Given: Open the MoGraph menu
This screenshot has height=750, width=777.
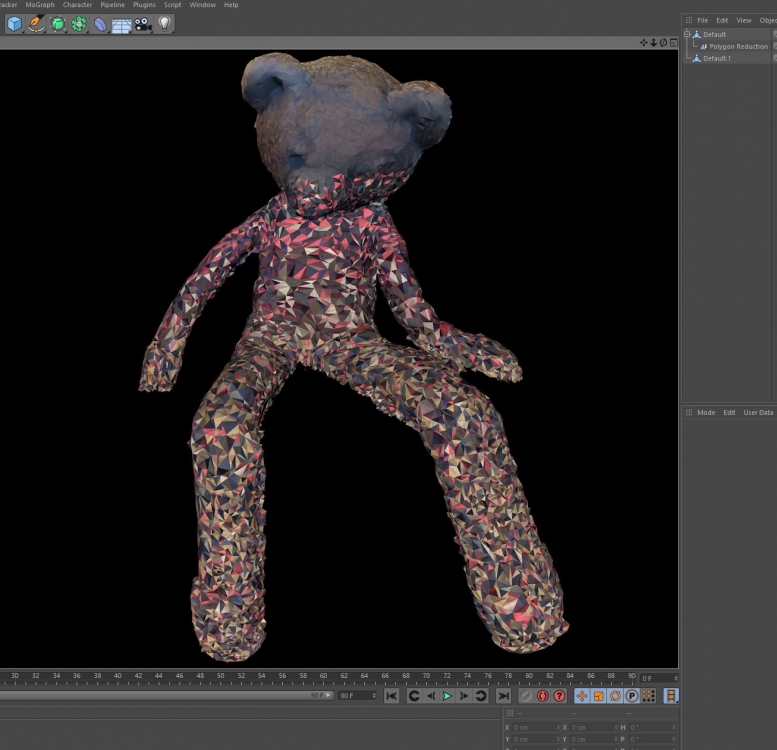Looking at the screenshot, I should pyautogui.click(x=40, y=5).
